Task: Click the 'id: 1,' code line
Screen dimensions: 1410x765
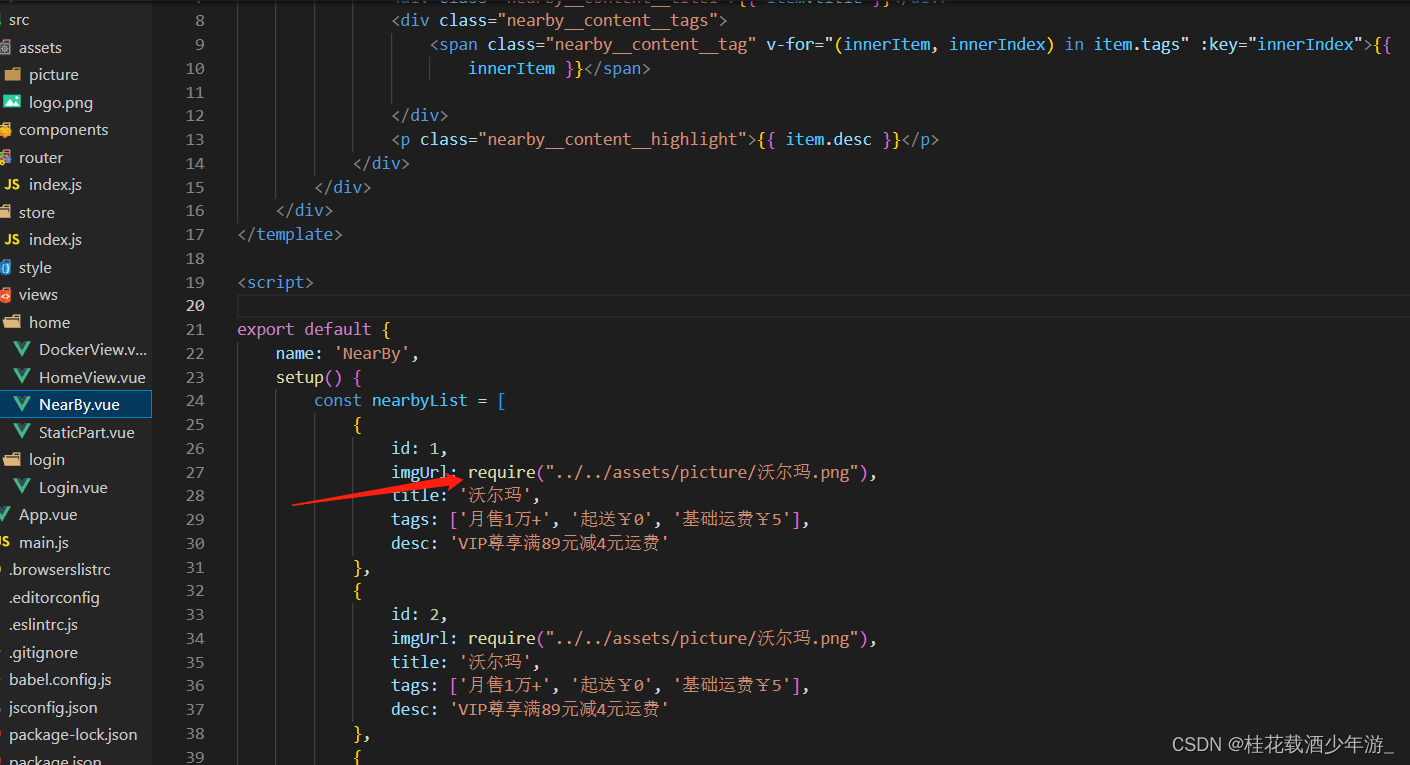Action: pos(420,448)
